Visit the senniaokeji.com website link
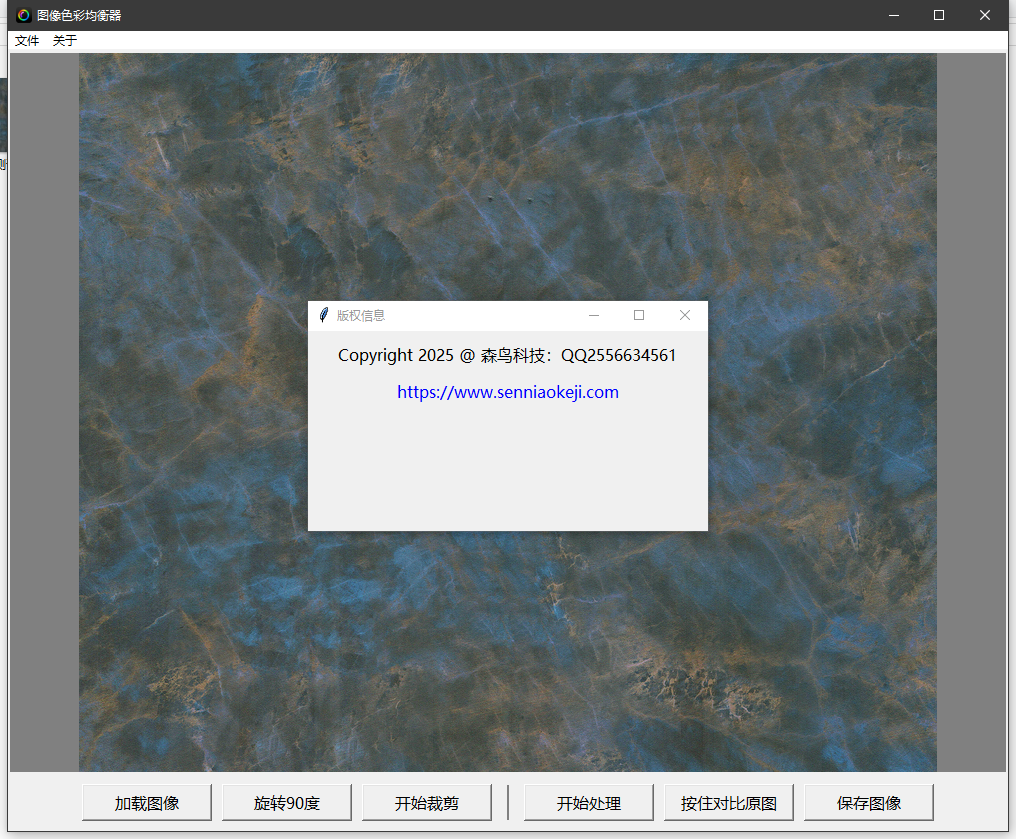 tap(508, 392)
